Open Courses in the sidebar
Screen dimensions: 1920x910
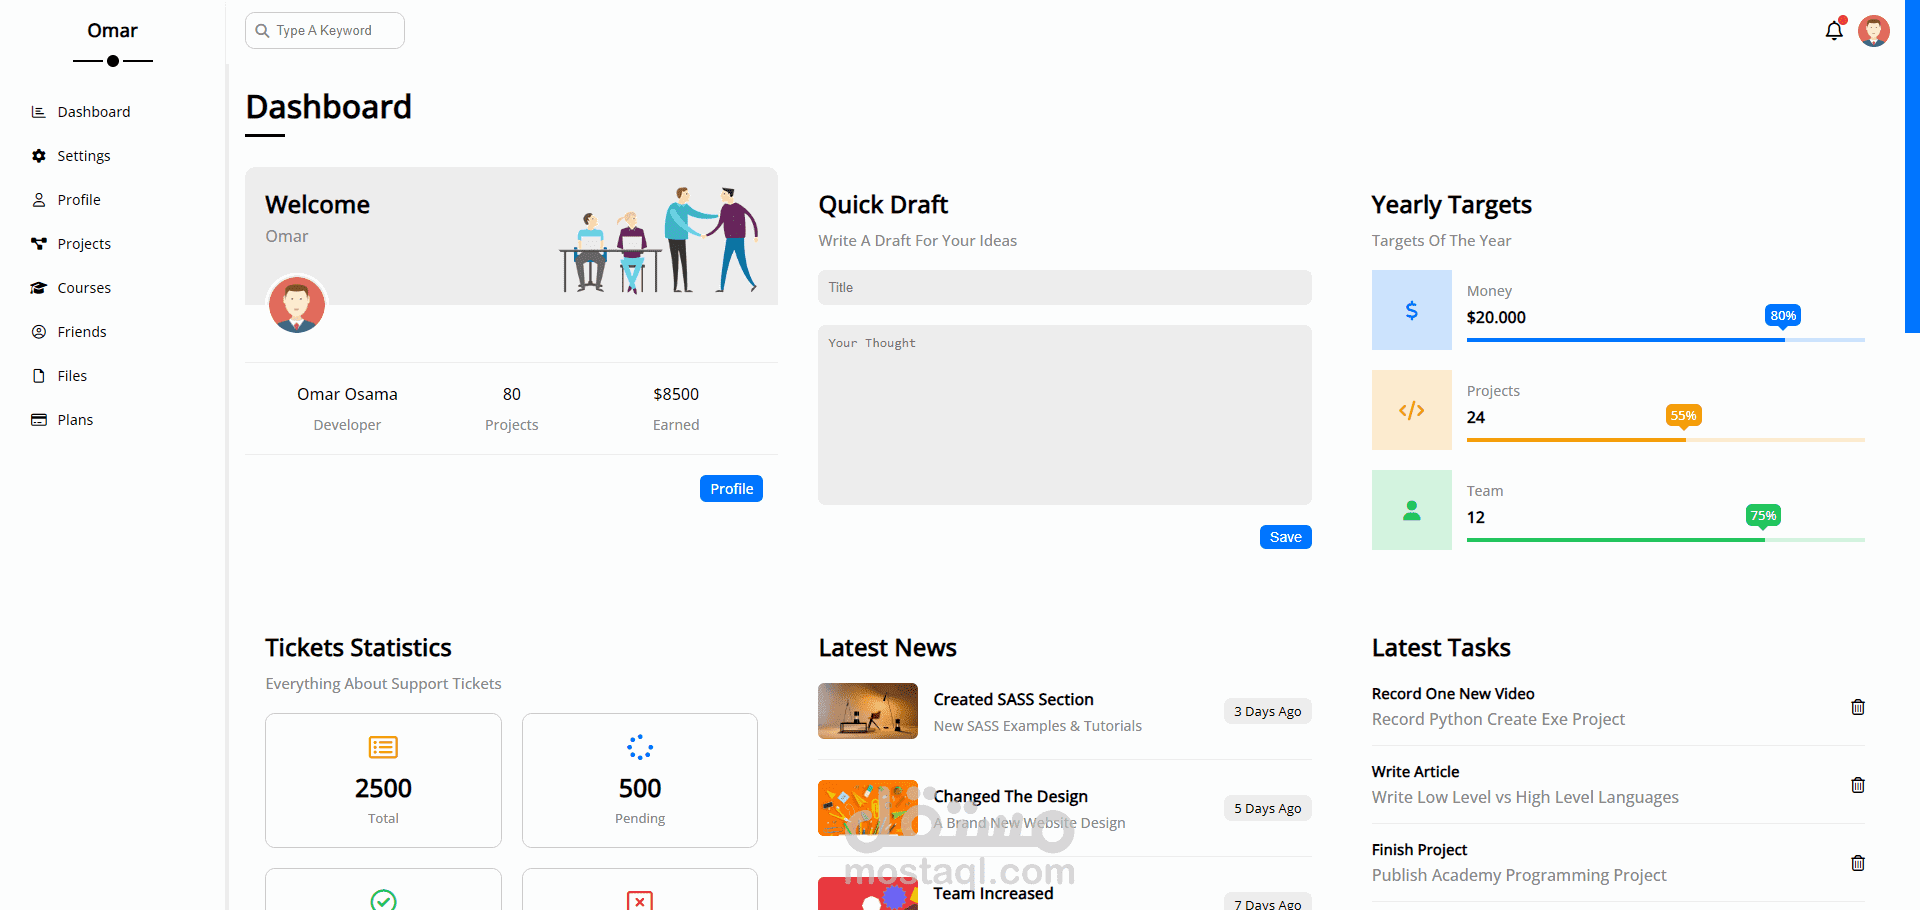click(84, 288)
